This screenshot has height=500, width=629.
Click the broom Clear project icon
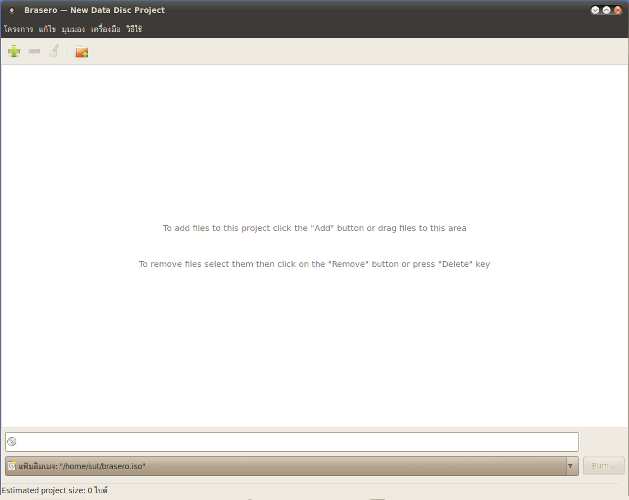tap(54, 51)
